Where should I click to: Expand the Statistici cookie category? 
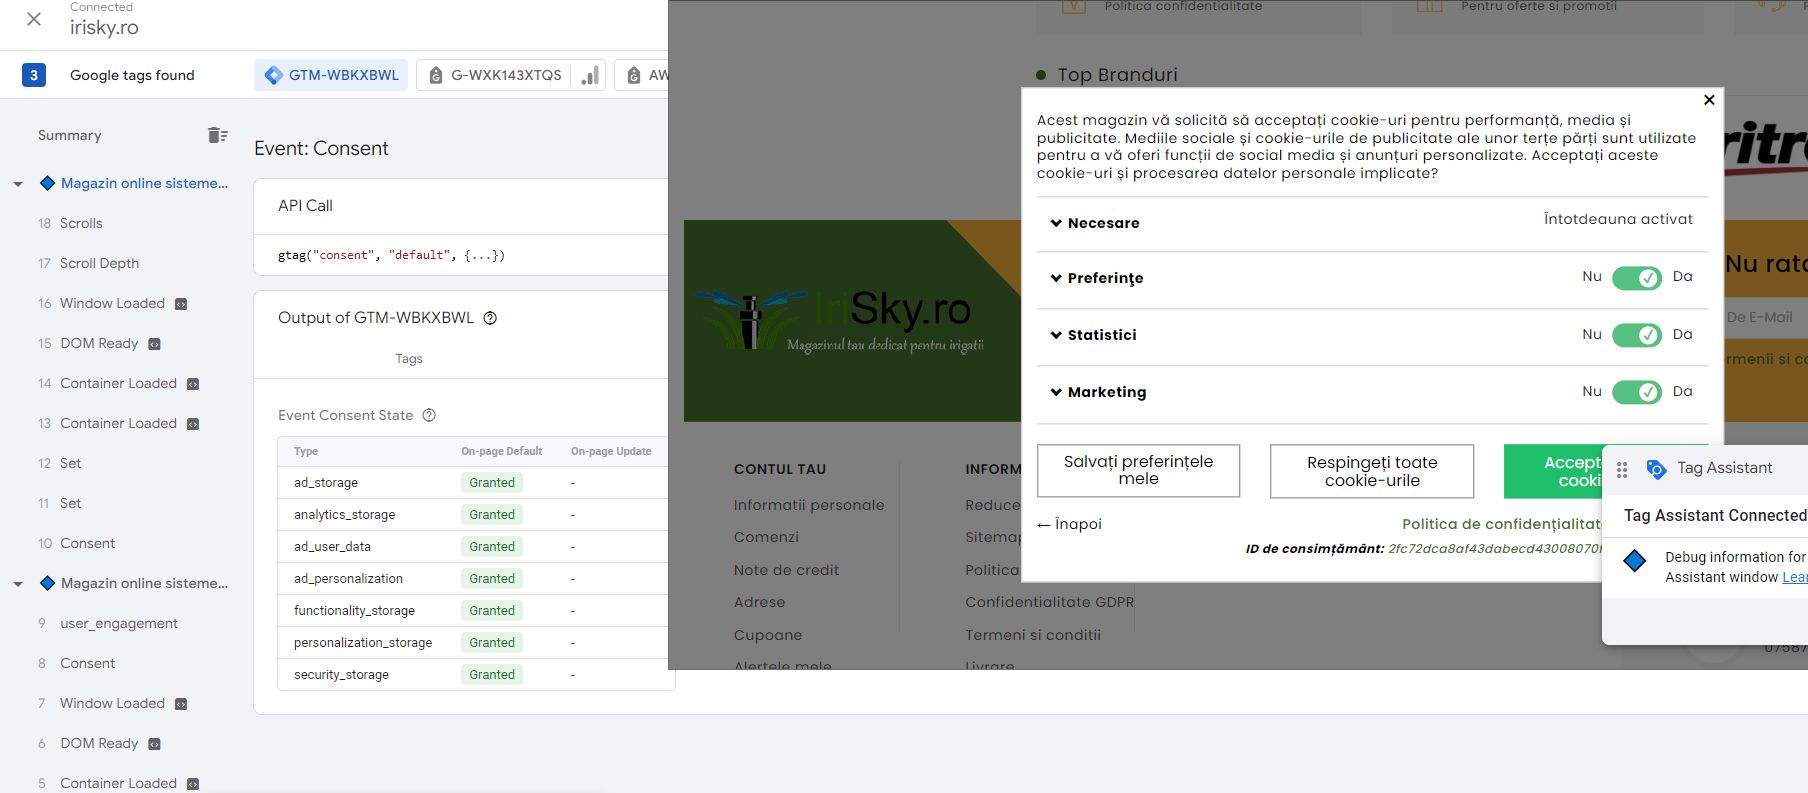tap(1094, 335)
